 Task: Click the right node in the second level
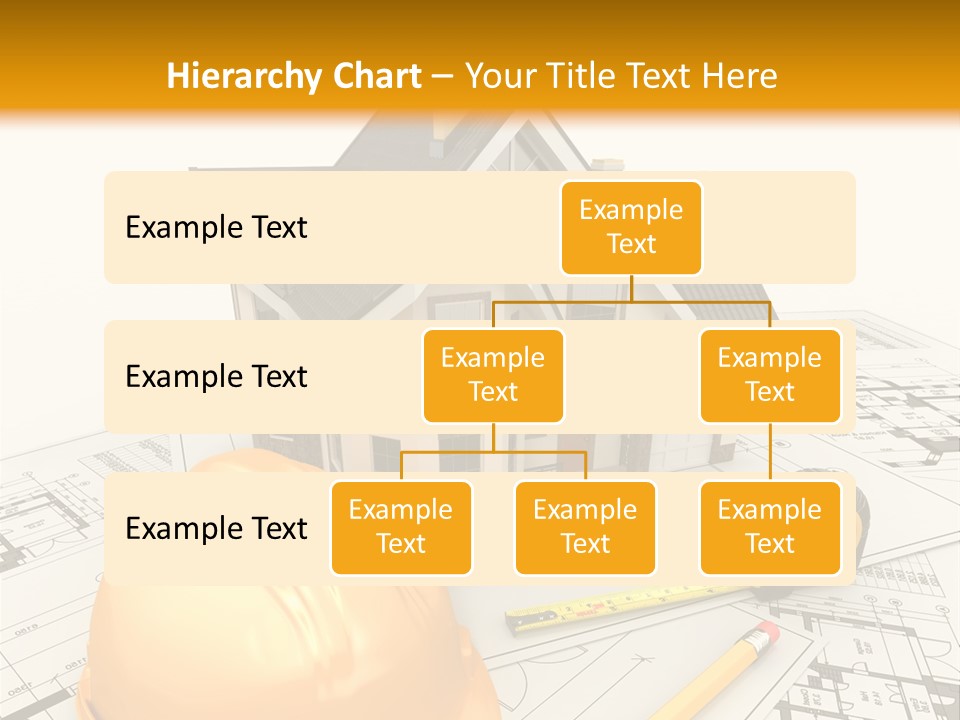point(770,376)
